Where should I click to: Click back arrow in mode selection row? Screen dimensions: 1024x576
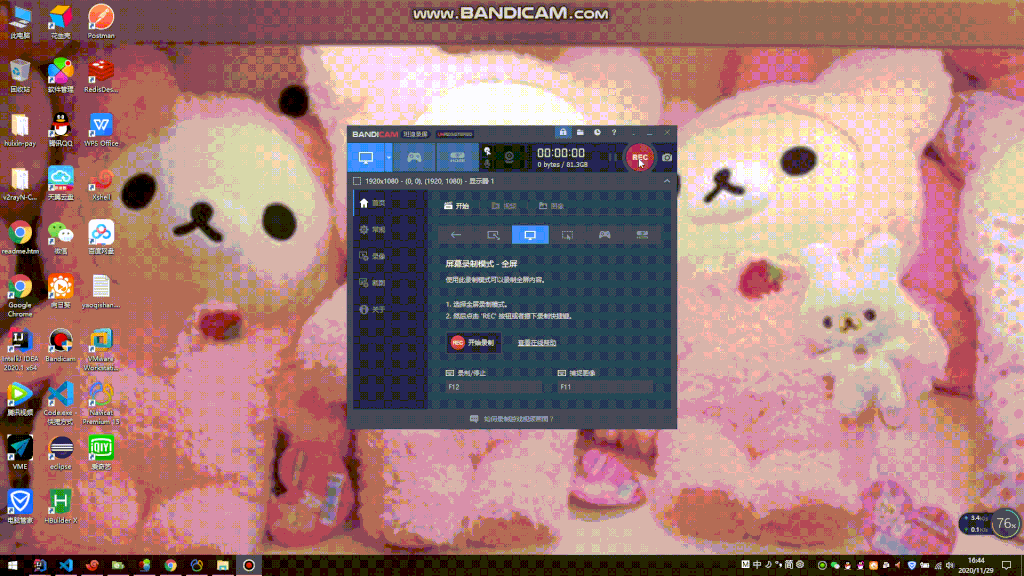[x=456, y=234]
